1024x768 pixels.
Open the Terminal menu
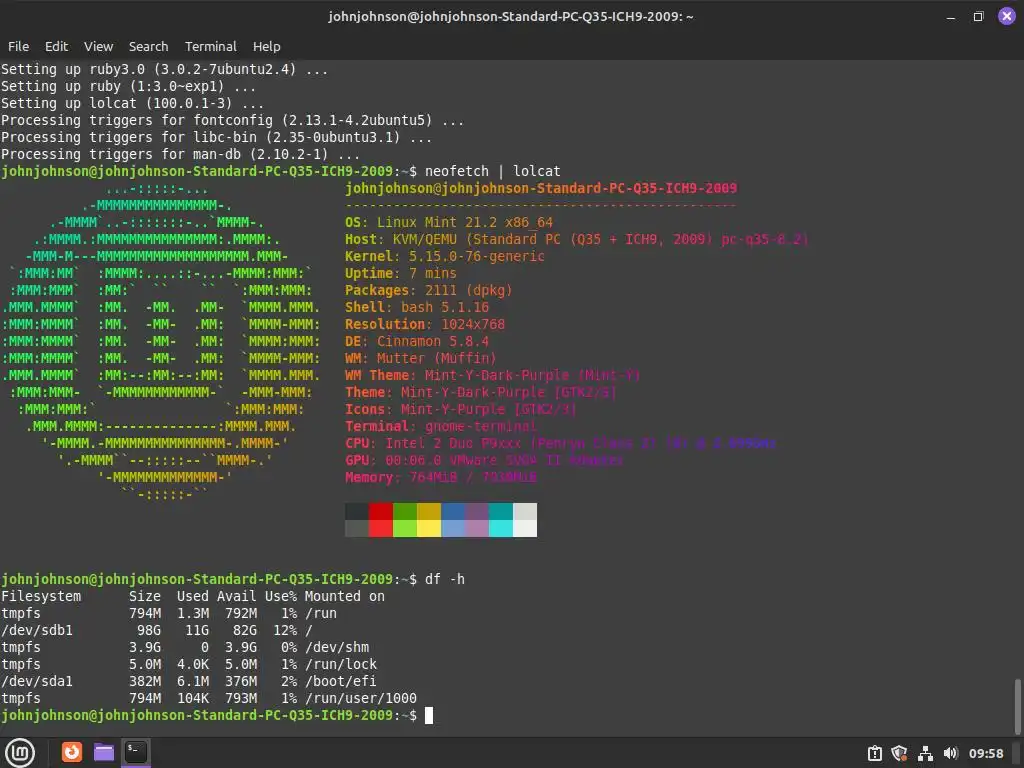[x=210, y=46]
